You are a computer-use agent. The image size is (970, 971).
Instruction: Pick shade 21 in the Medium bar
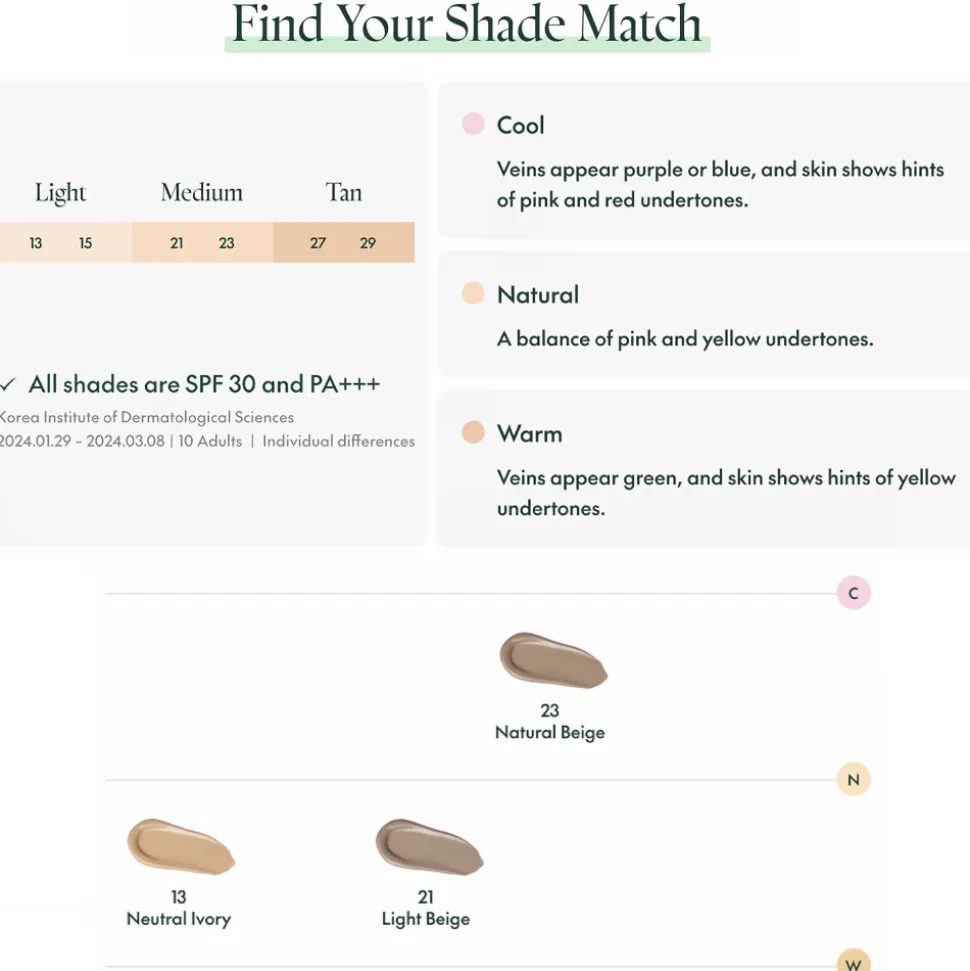177,243
